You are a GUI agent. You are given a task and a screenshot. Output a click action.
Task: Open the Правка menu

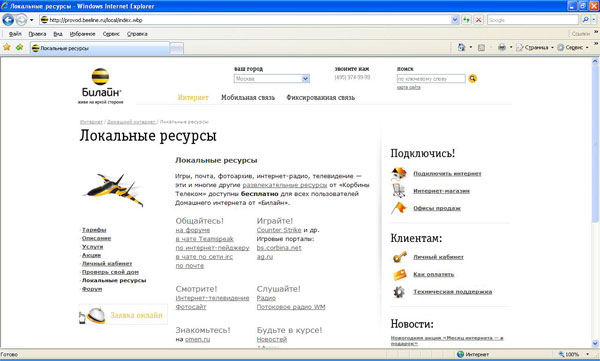tap(37, 34)
